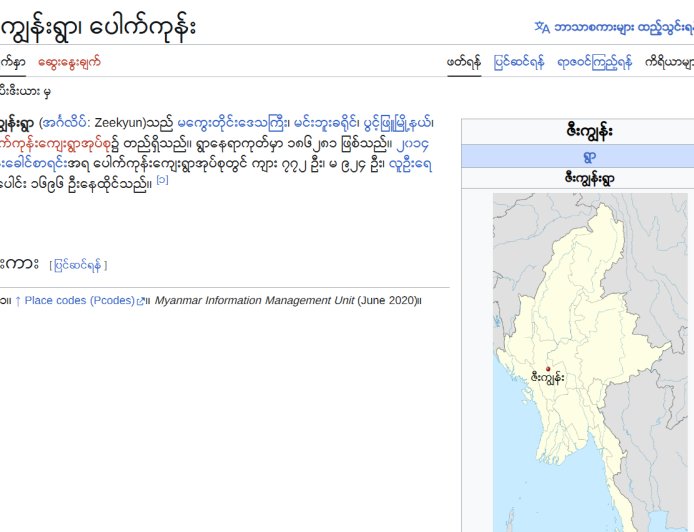Click the red location dot on Myanmar map
The height and width of the screenshot is (532, 694).
coord(548,369)
